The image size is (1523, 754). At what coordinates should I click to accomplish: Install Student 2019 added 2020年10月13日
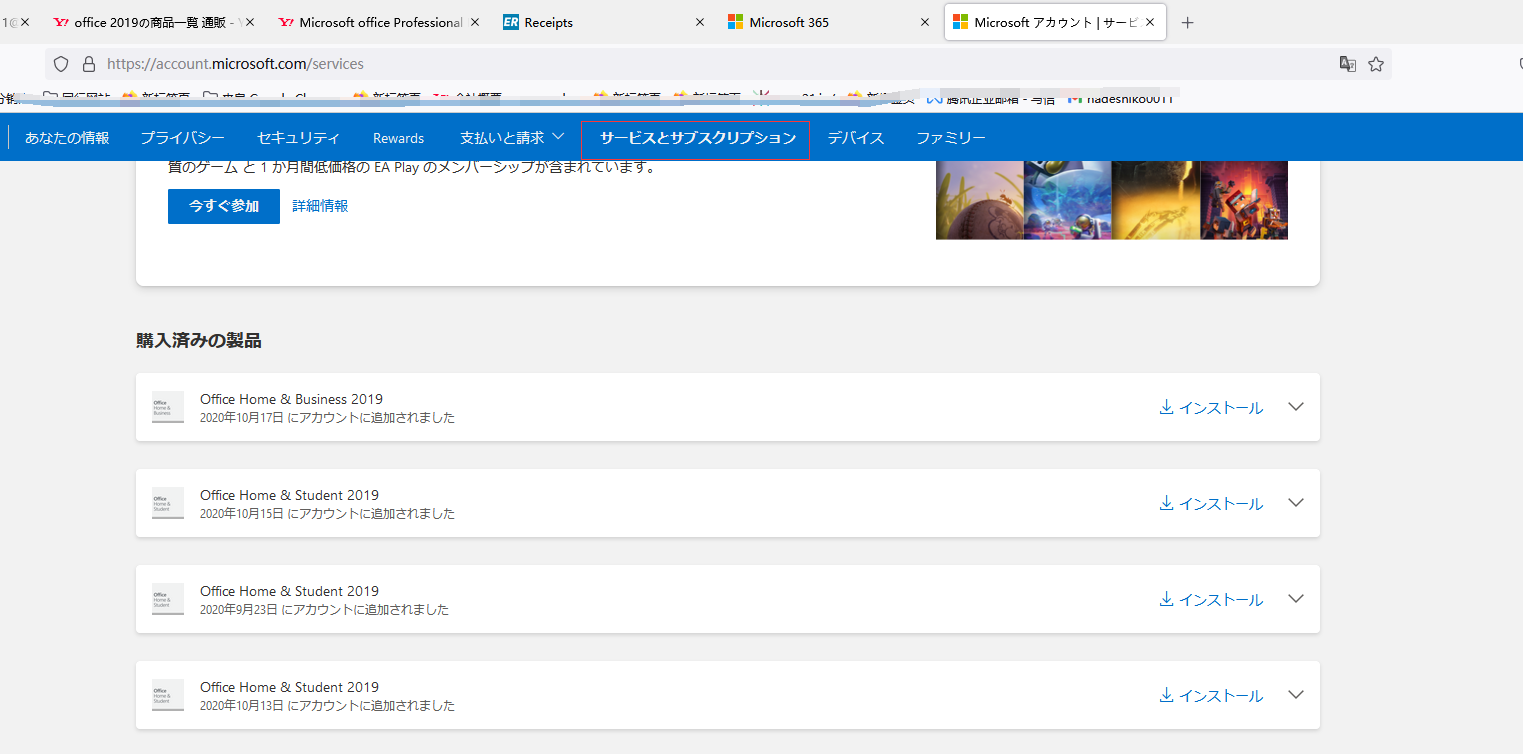[1211, 696]
